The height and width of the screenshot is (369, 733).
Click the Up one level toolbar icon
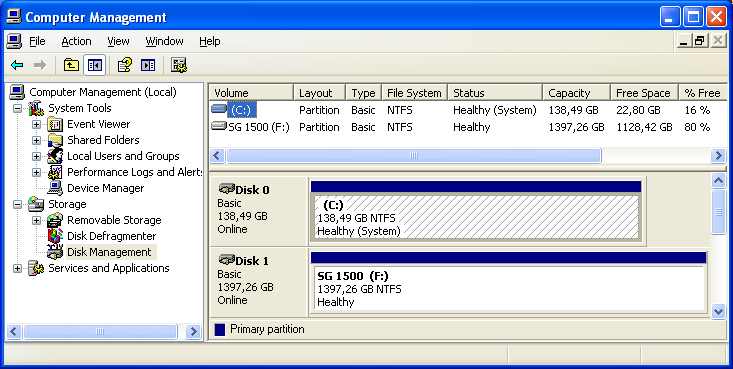[x=71, y=65]
